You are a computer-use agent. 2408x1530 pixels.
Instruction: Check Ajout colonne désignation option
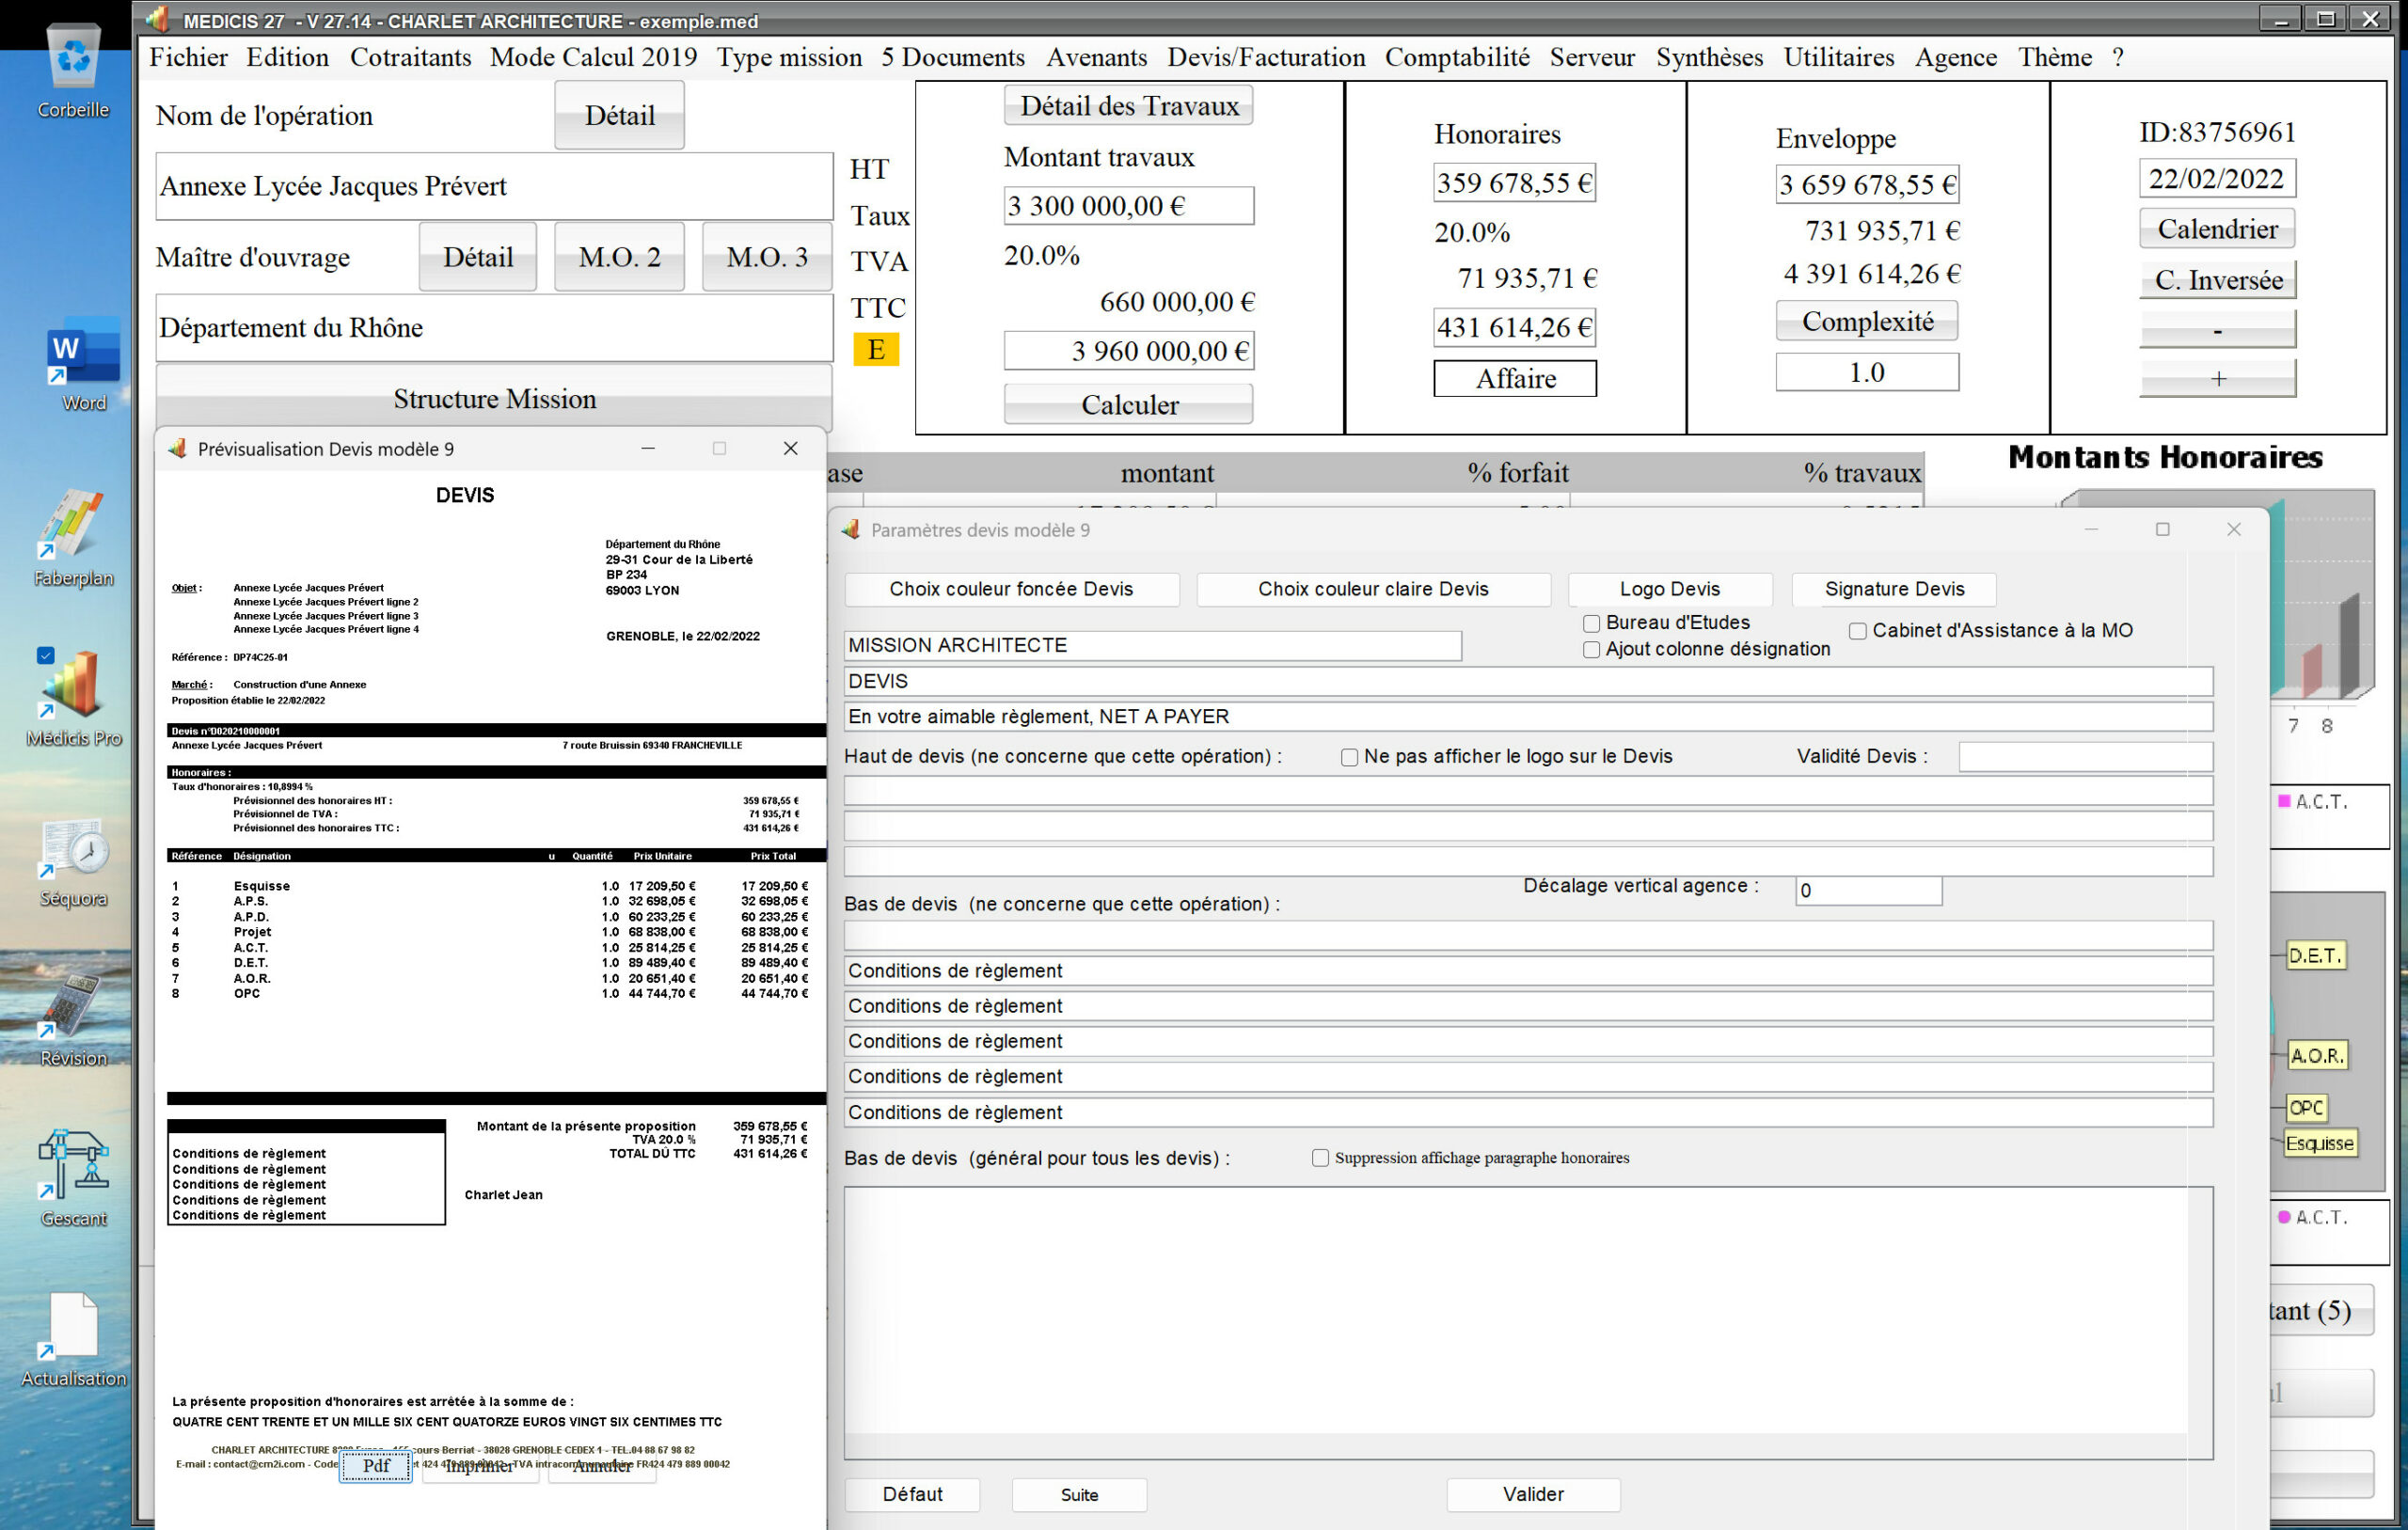pos(1591,650)
